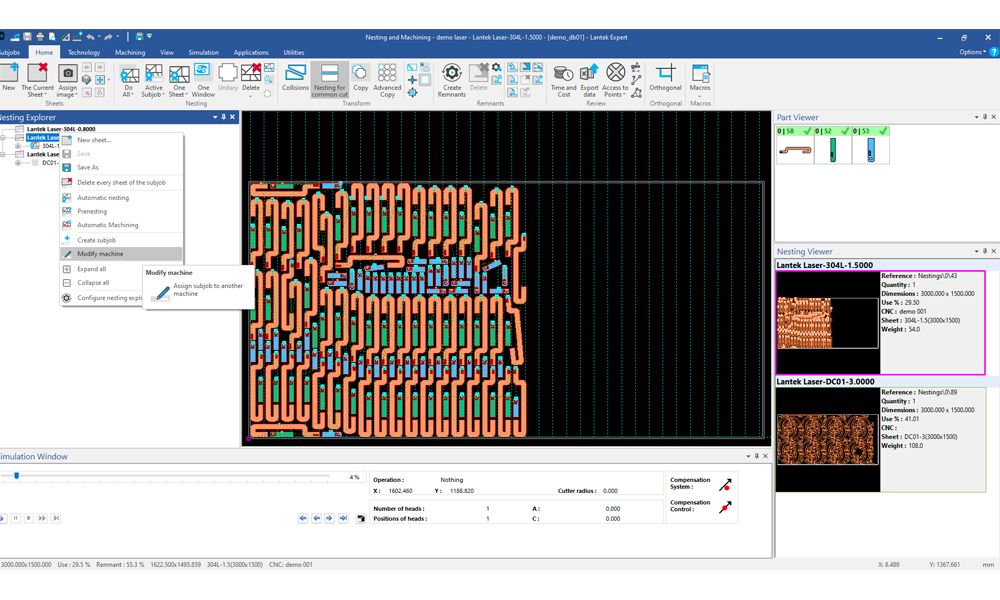Pin the Nesting Explorer panel
The width and height of the screenshot is (1000, 600).
tap(223, 117)
